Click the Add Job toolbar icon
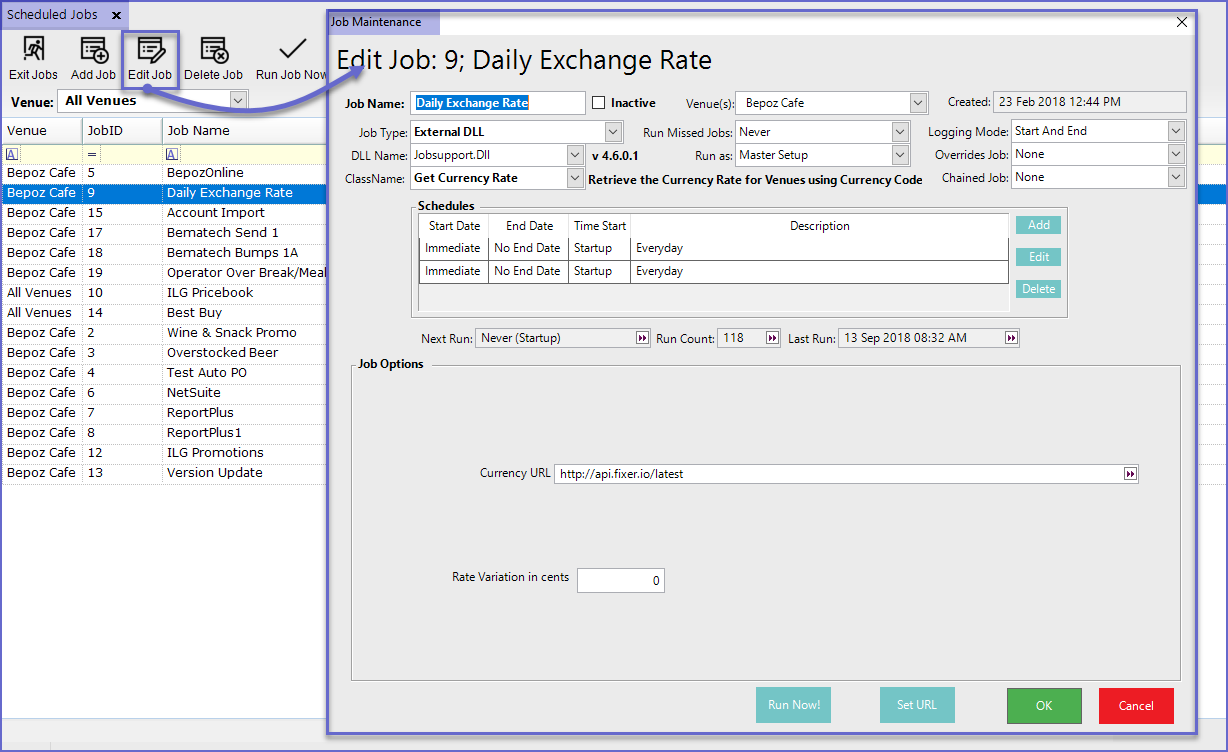This screenshot has width=1228, height=752. (93, 50)
